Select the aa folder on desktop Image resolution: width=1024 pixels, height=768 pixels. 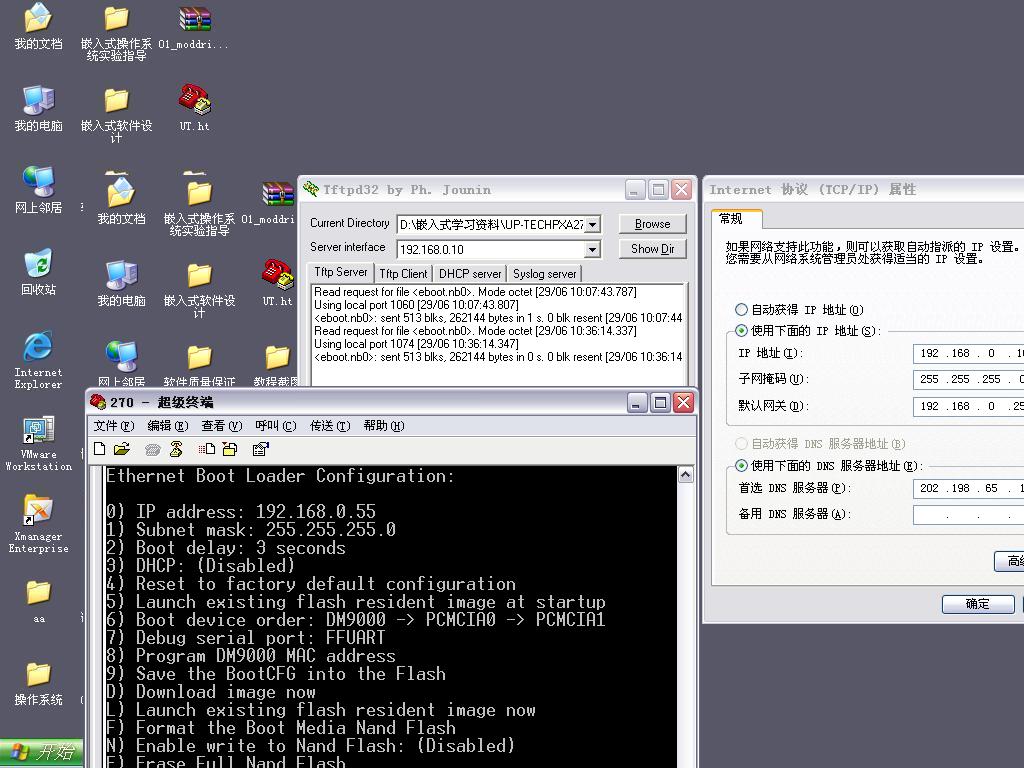[39, 601]
